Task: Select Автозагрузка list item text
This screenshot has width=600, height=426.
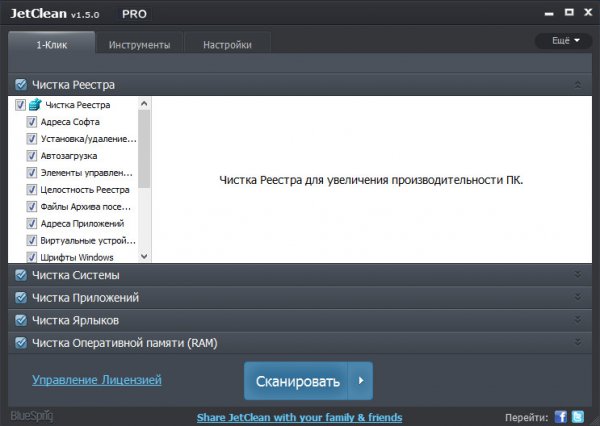Action: pos(69,156)
